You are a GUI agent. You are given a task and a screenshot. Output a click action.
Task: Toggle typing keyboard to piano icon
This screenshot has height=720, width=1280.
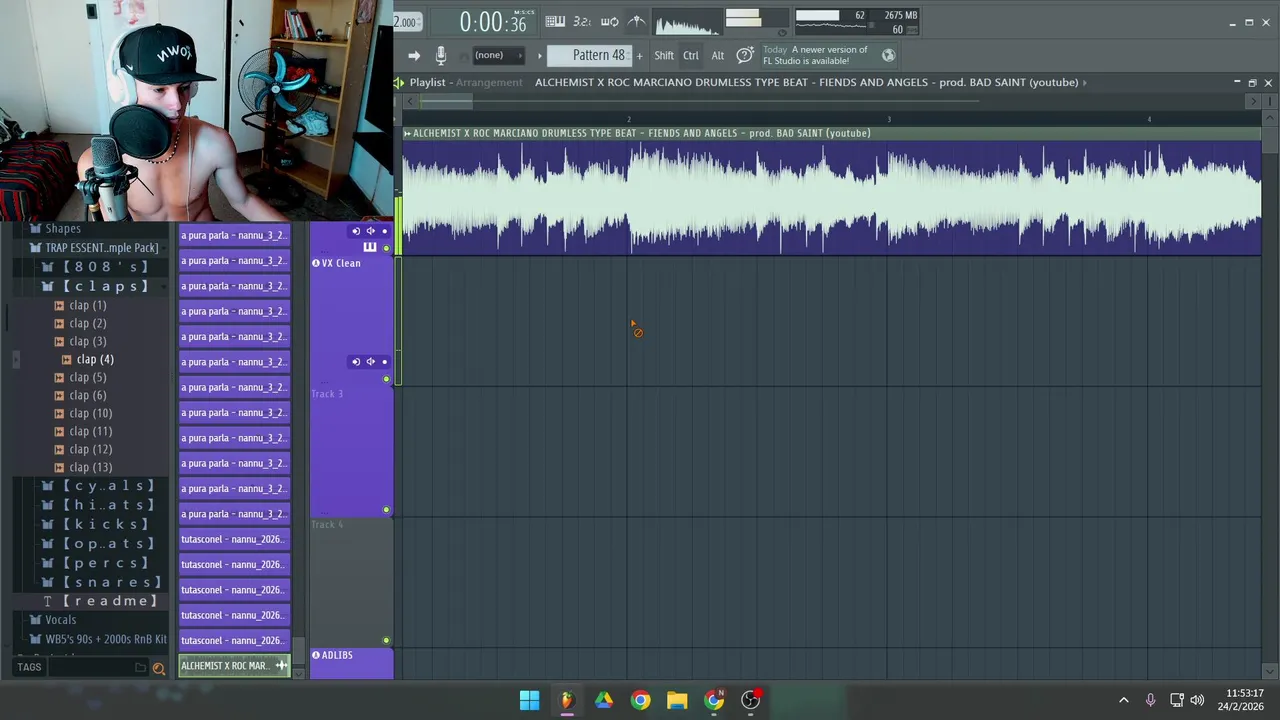click(555, 21)
